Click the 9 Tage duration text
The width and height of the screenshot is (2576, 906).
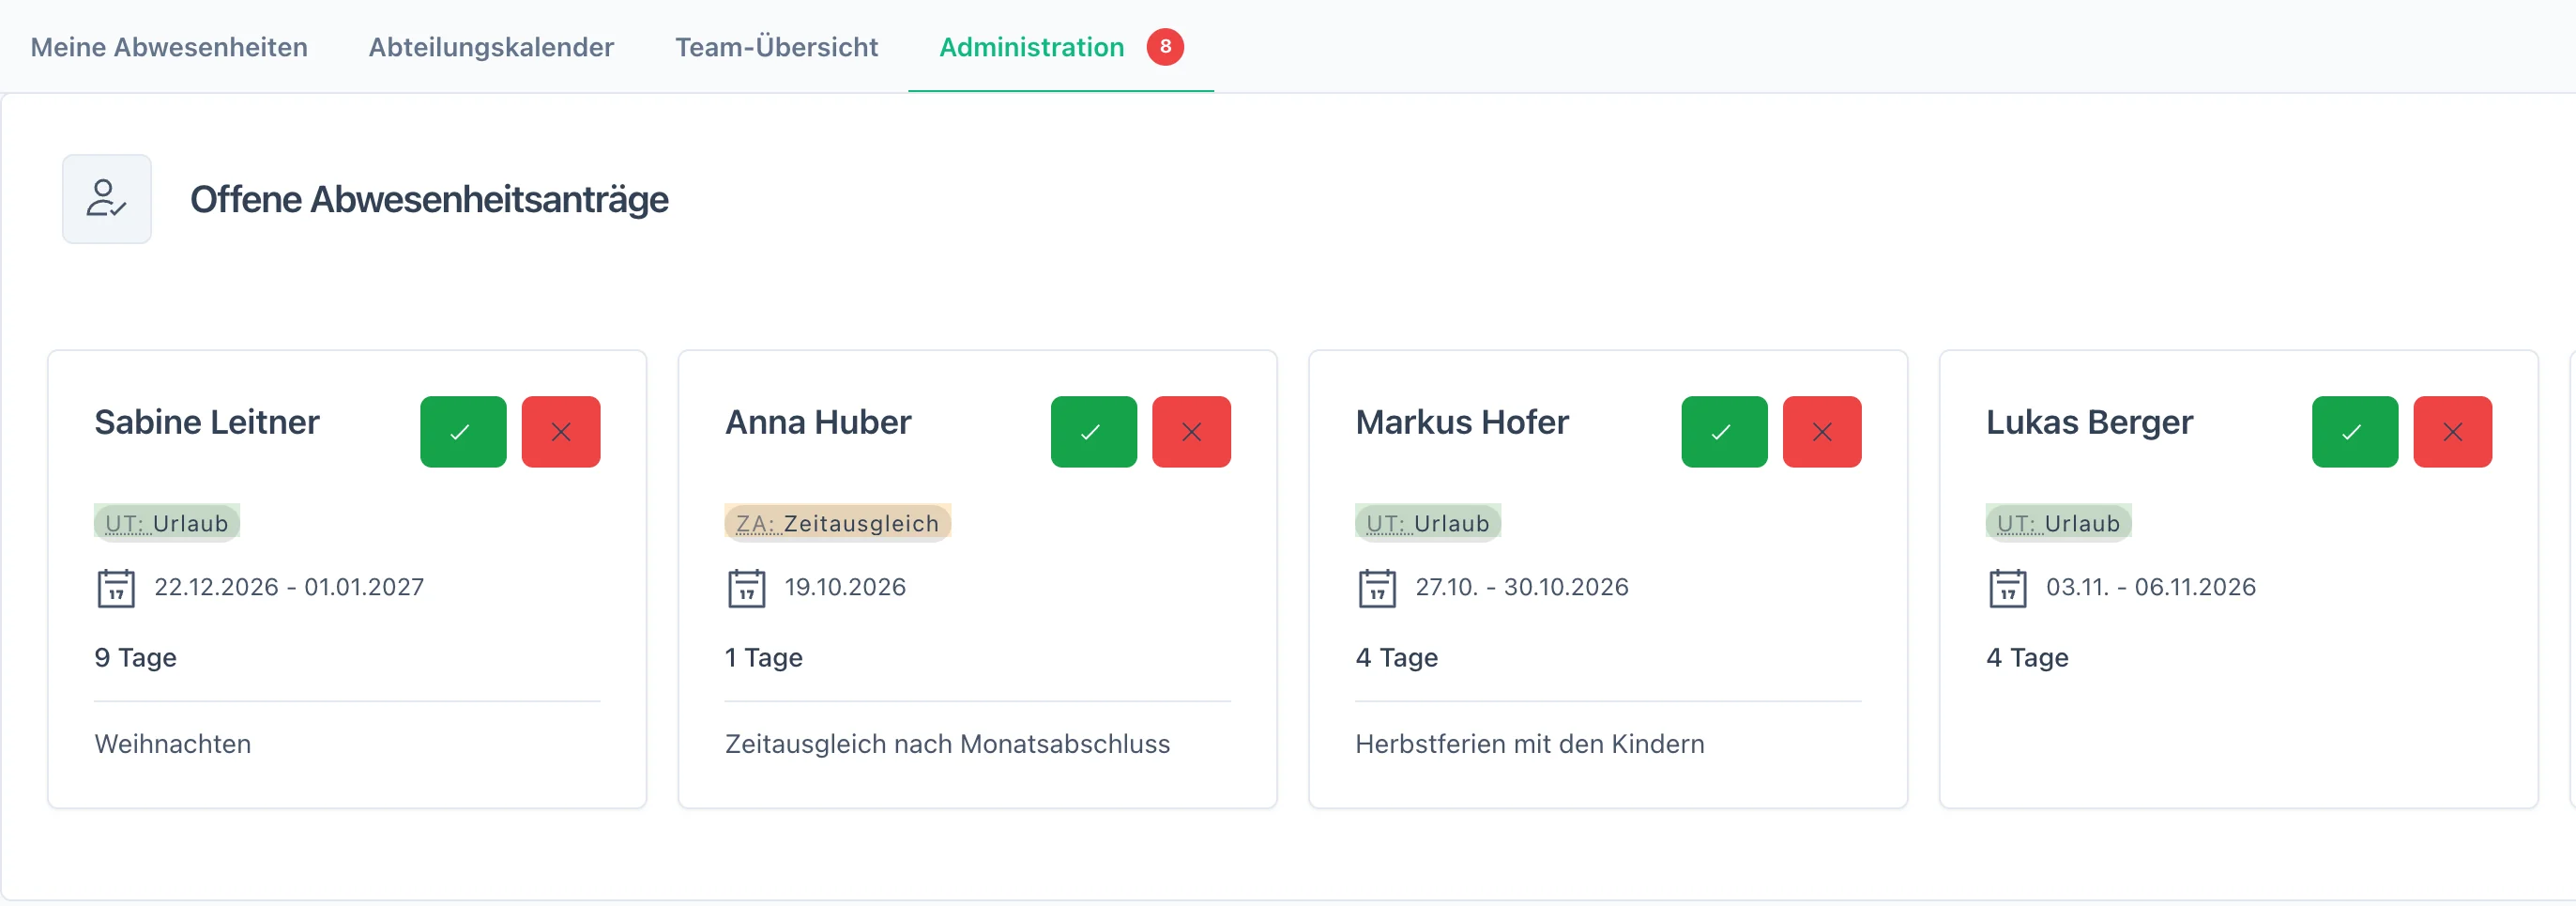click(x=136, y=658)
